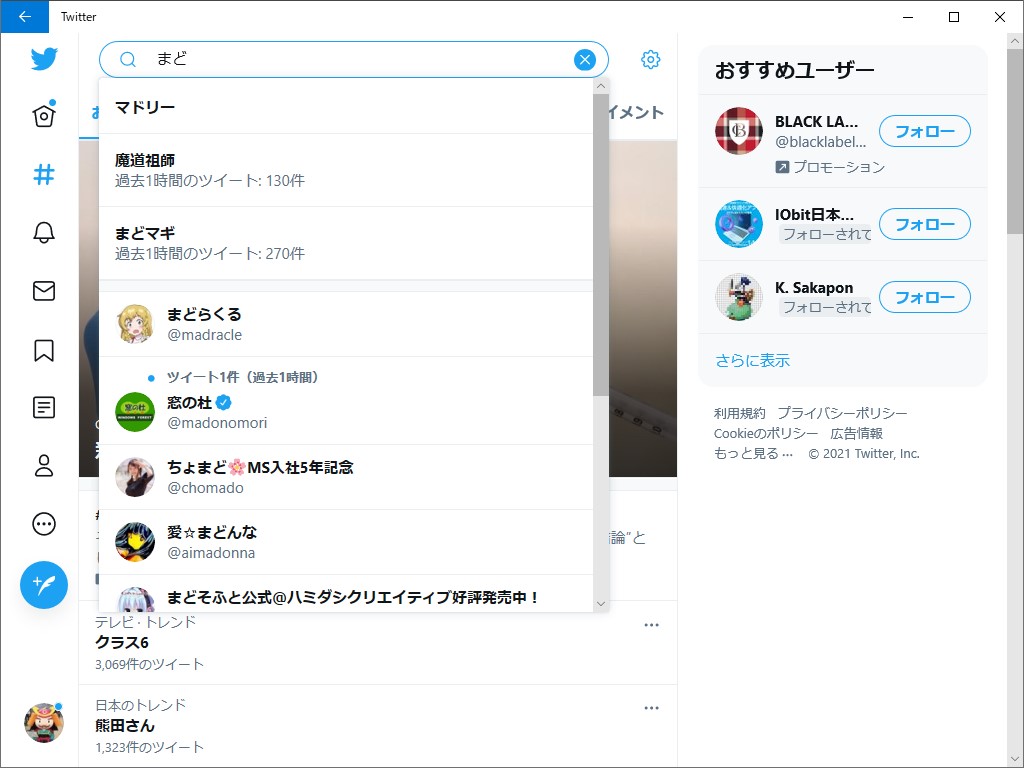Clear the search box with the X icon
1024x768 pixels.
(x=584, y=59)
